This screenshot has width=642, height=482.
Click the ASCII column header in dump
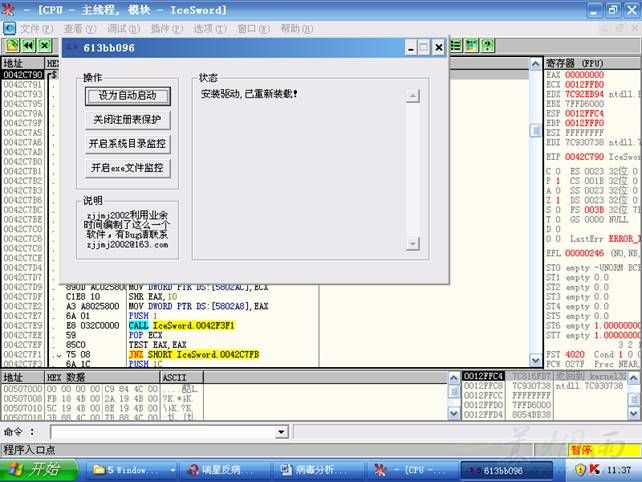click(181, 377)
